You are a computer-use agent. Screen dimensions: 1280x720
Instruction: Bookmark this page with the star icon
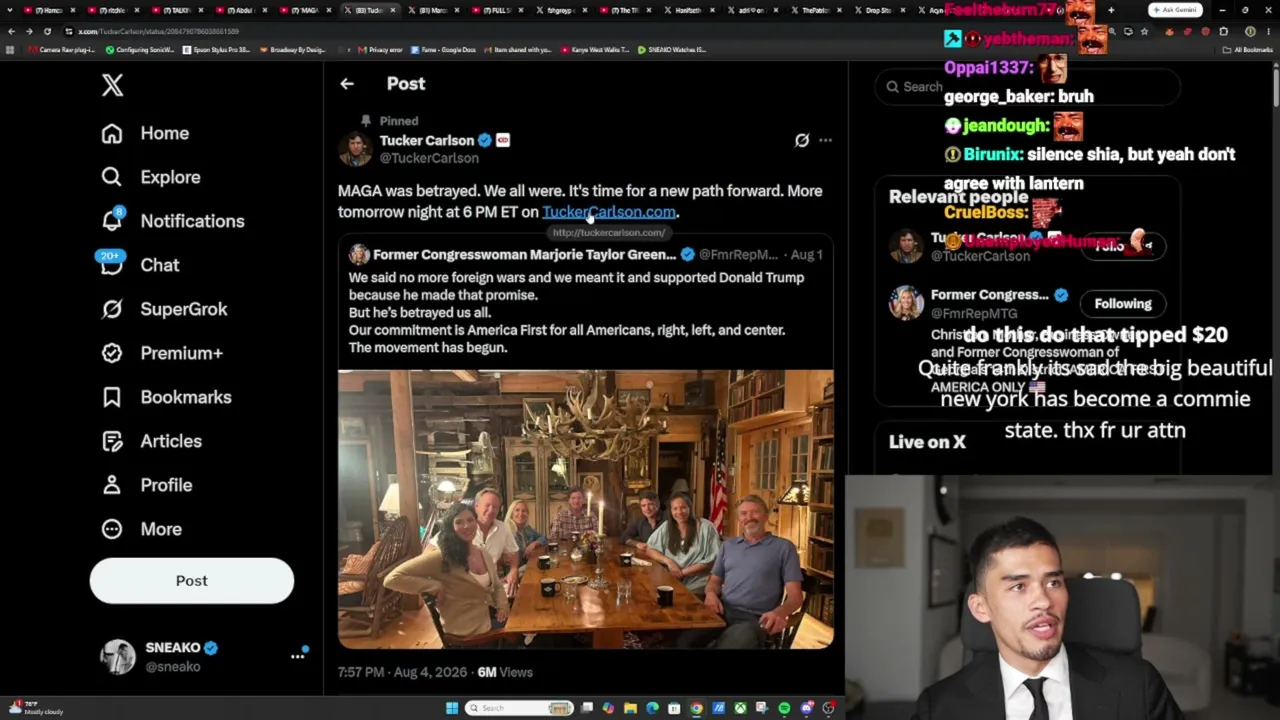click(1145, 32)
